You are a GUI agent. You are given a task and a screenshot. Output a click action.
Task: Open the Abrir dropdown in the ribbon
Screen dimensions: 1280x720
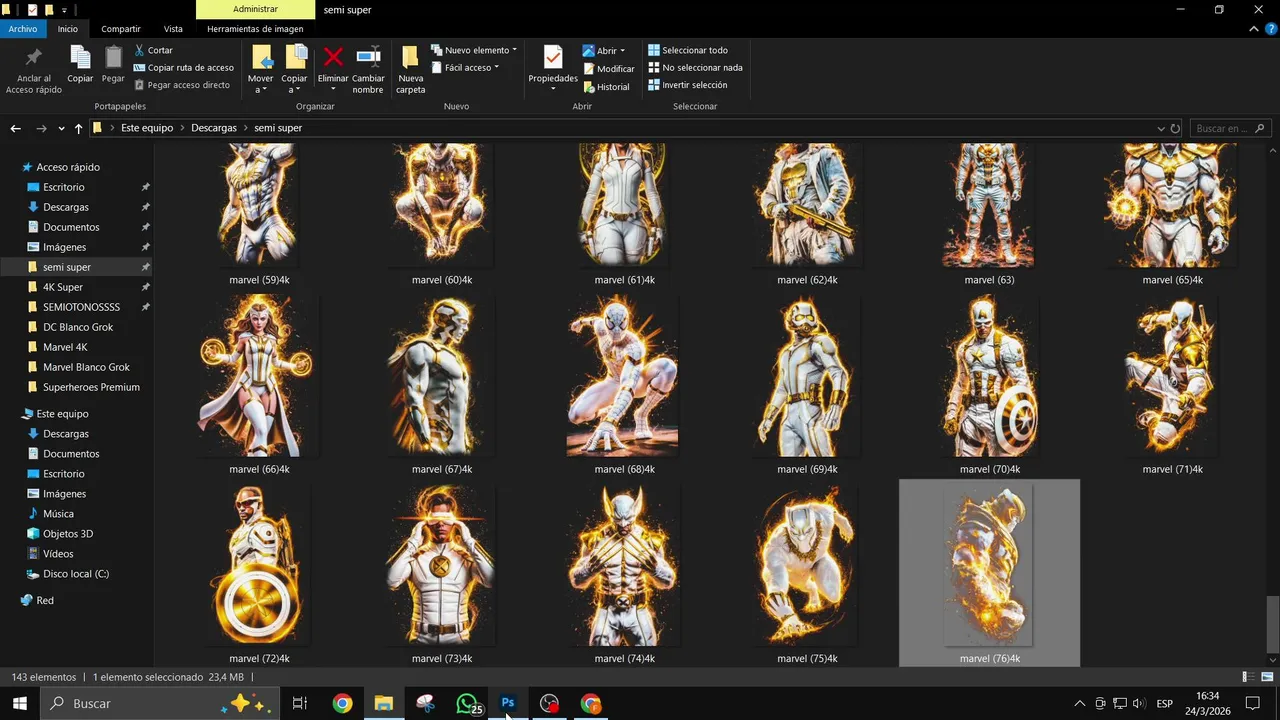coord(604,50)
